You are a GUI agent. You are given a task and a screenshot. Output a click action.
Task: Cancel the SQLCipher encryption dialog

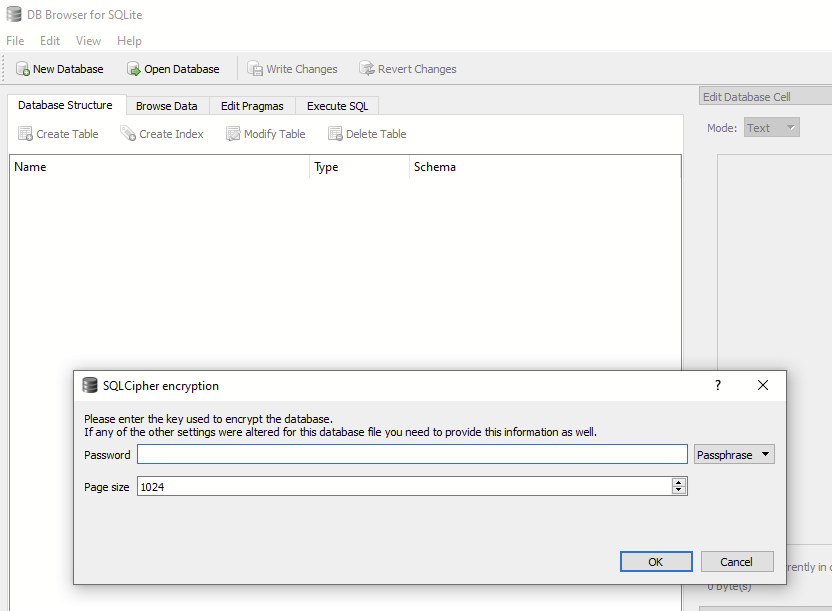click(736, 562)
